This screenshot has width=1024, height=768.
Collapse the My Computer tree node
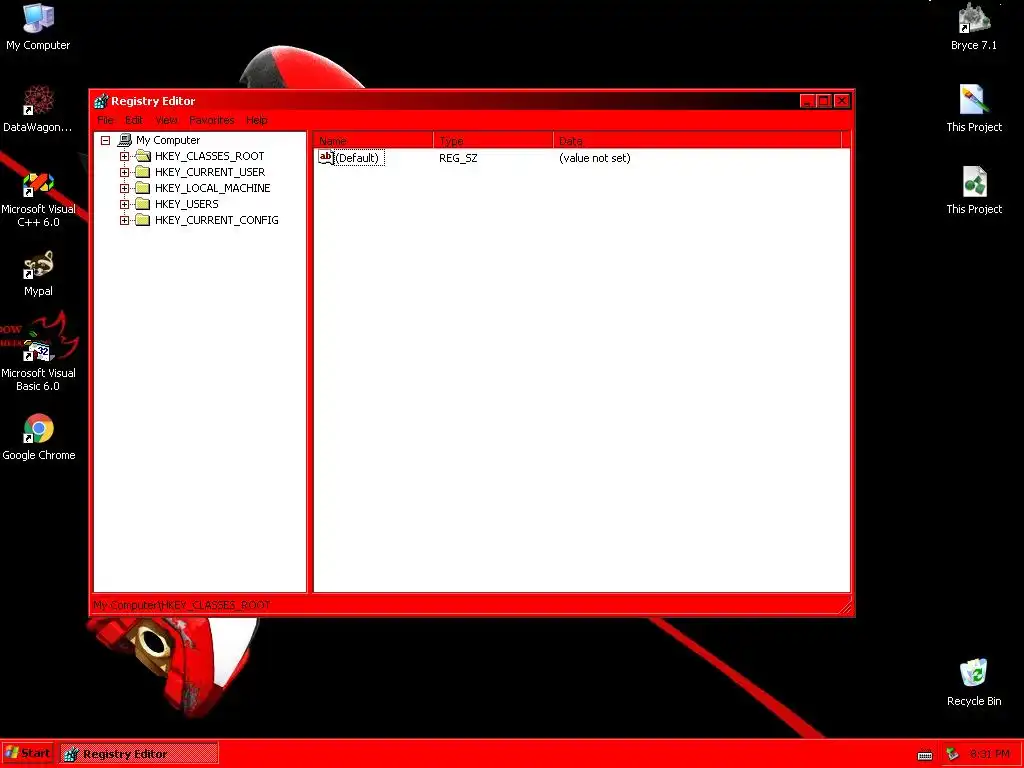tap(105, 140)
